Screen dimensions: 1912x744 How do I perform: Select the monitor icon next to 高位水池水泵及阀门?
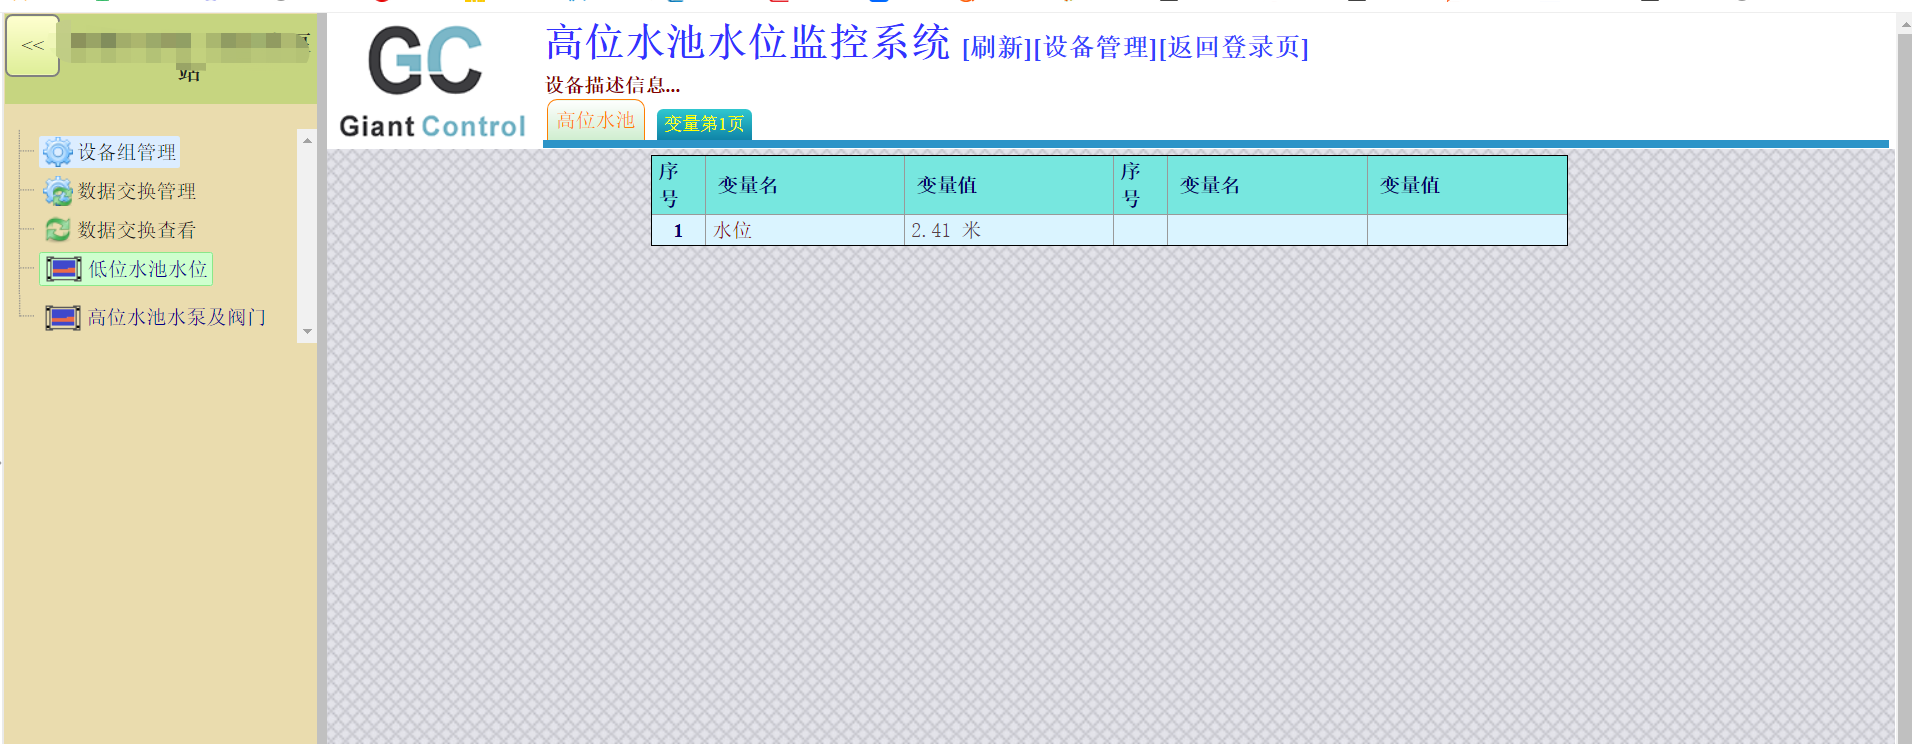(63, 318)
